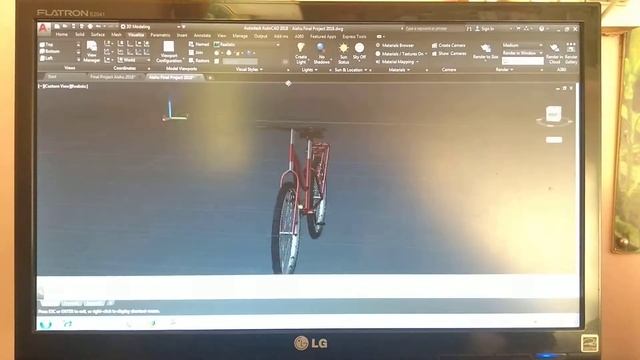Click the Custom View Realistic viewport label
The width and height of the screenshot is (640, 360).
click(x=64, y=86)
